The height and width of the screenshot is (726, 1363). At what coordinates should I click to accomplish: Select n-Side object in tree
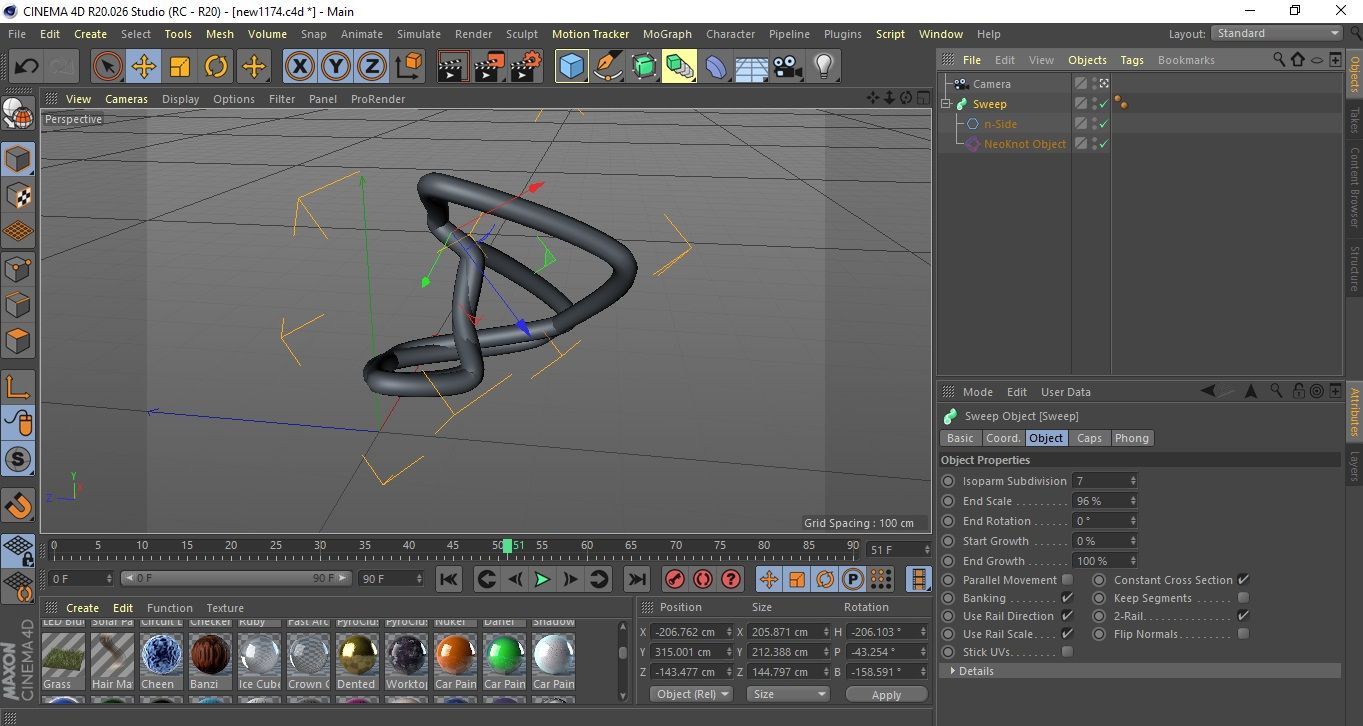[x=1000, y=124]
